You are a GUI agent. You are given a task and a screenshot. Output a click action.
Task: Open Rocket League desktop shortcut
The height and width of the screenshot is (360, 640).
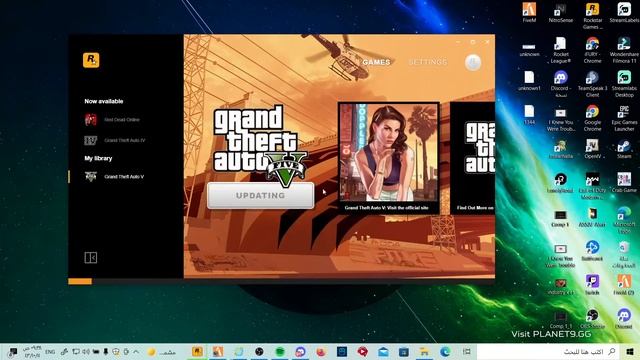(560, 50)
